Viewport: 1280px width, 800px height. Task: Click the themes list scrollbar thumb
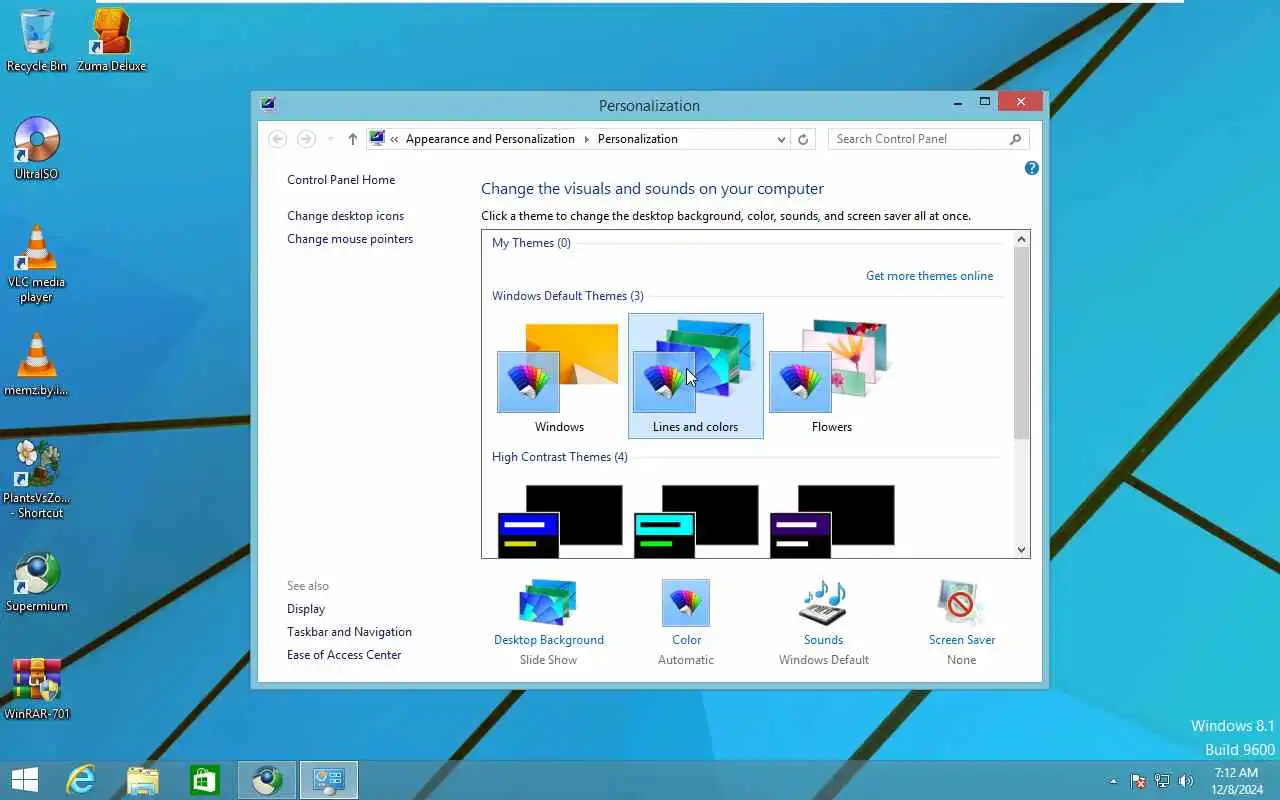click(1021, 343)
